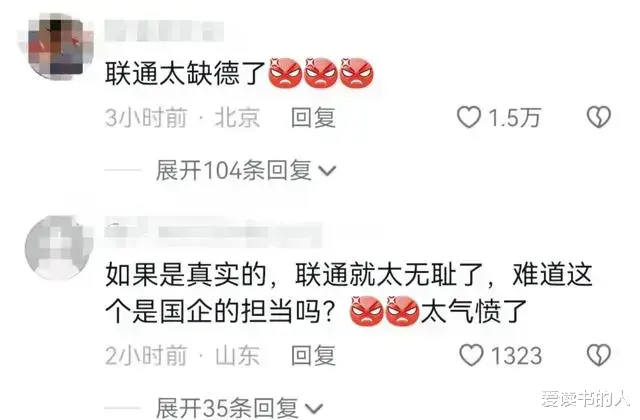Click chevron next to 展开35条回复
This screenshot has width=640, height=420.
click(314, 408)
